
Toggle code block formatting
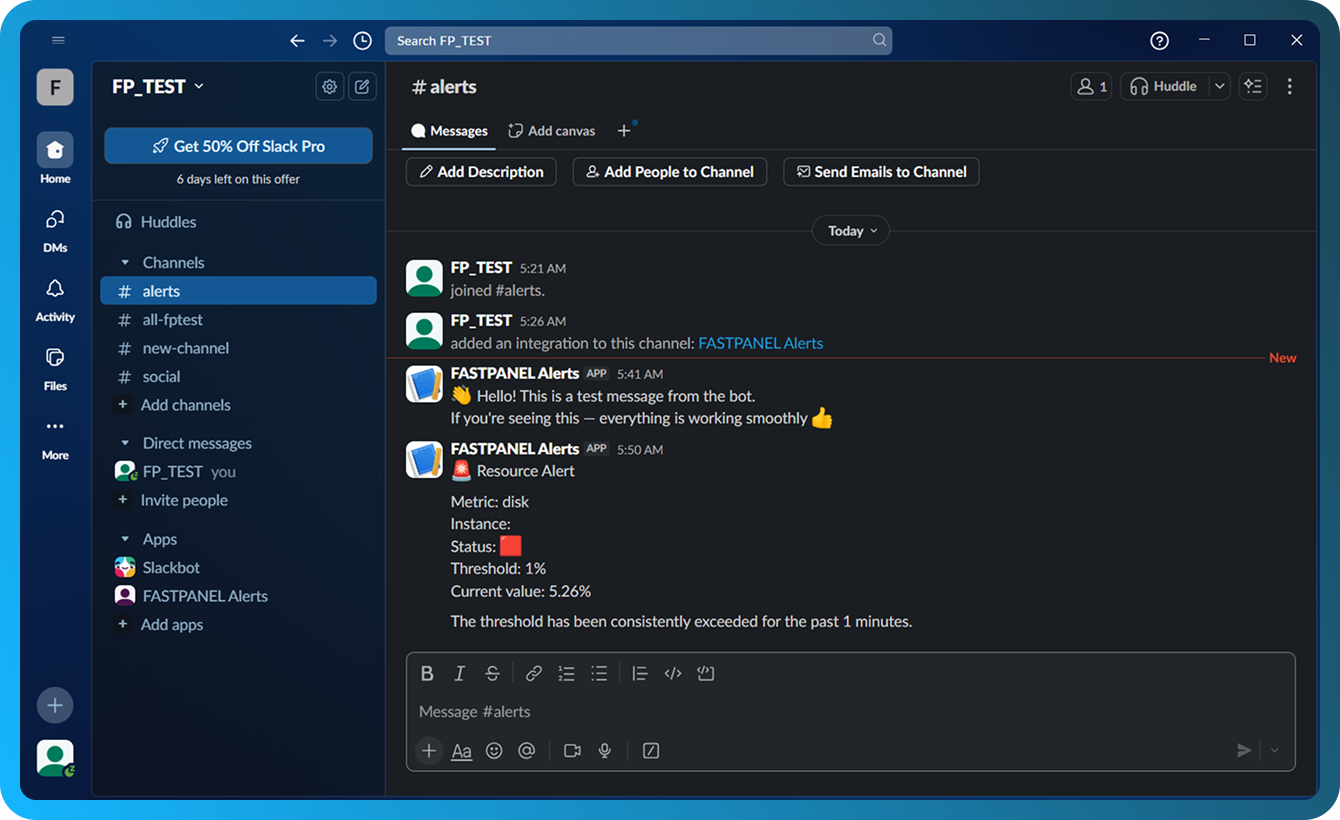(x=706, y=674)
